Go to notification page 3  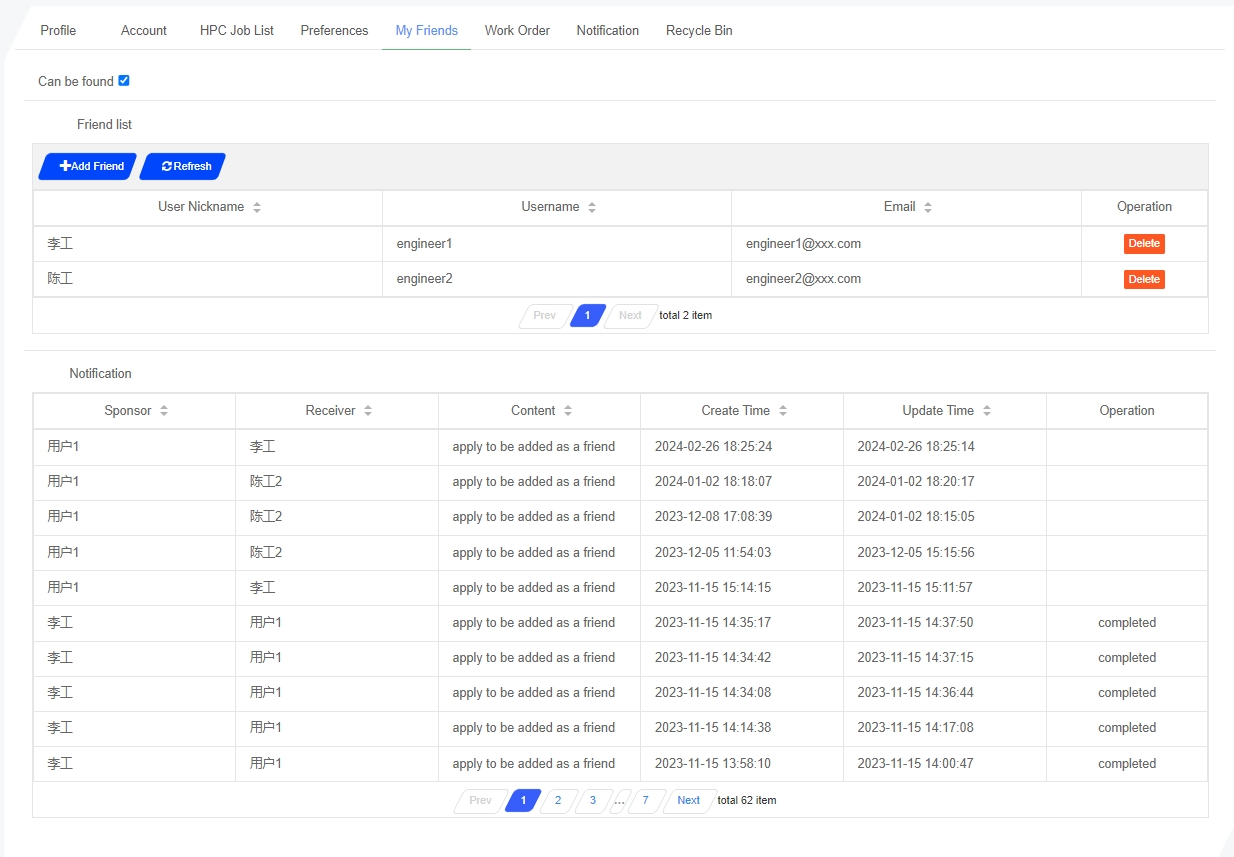point(593,800)
